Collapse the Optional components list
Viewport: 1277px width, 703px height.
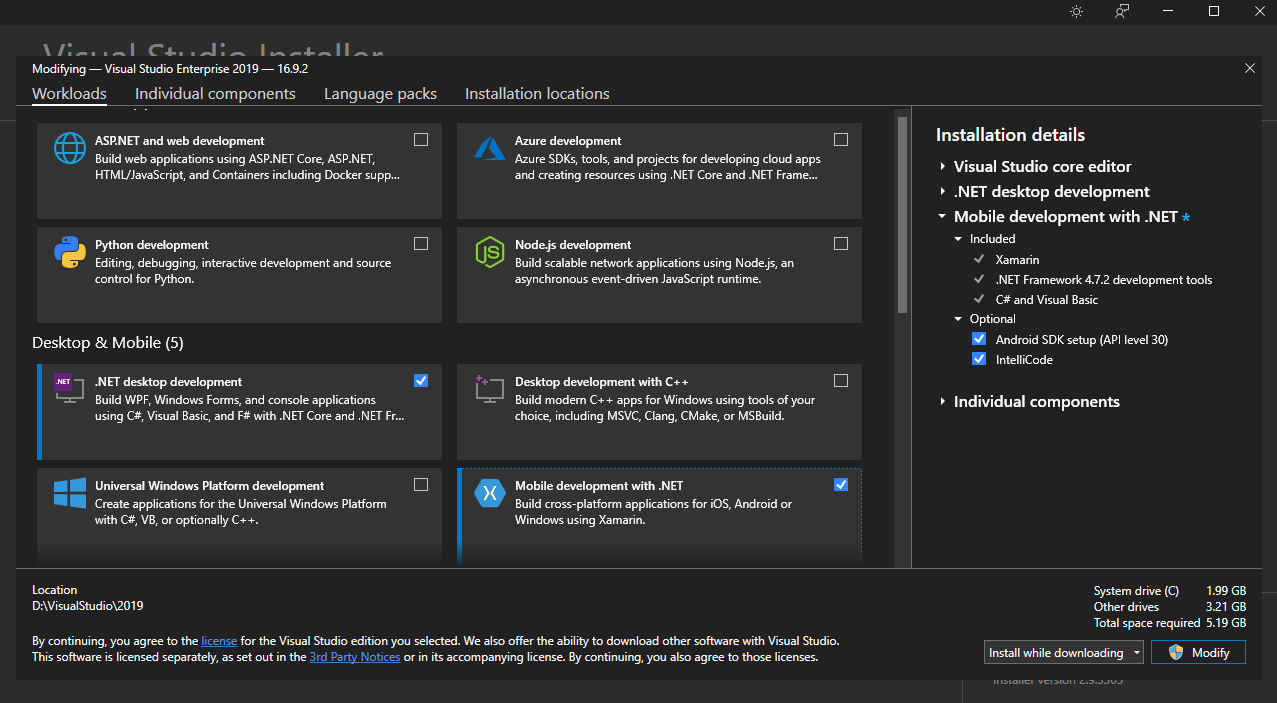pyautogui.click(x=958, y=319)
